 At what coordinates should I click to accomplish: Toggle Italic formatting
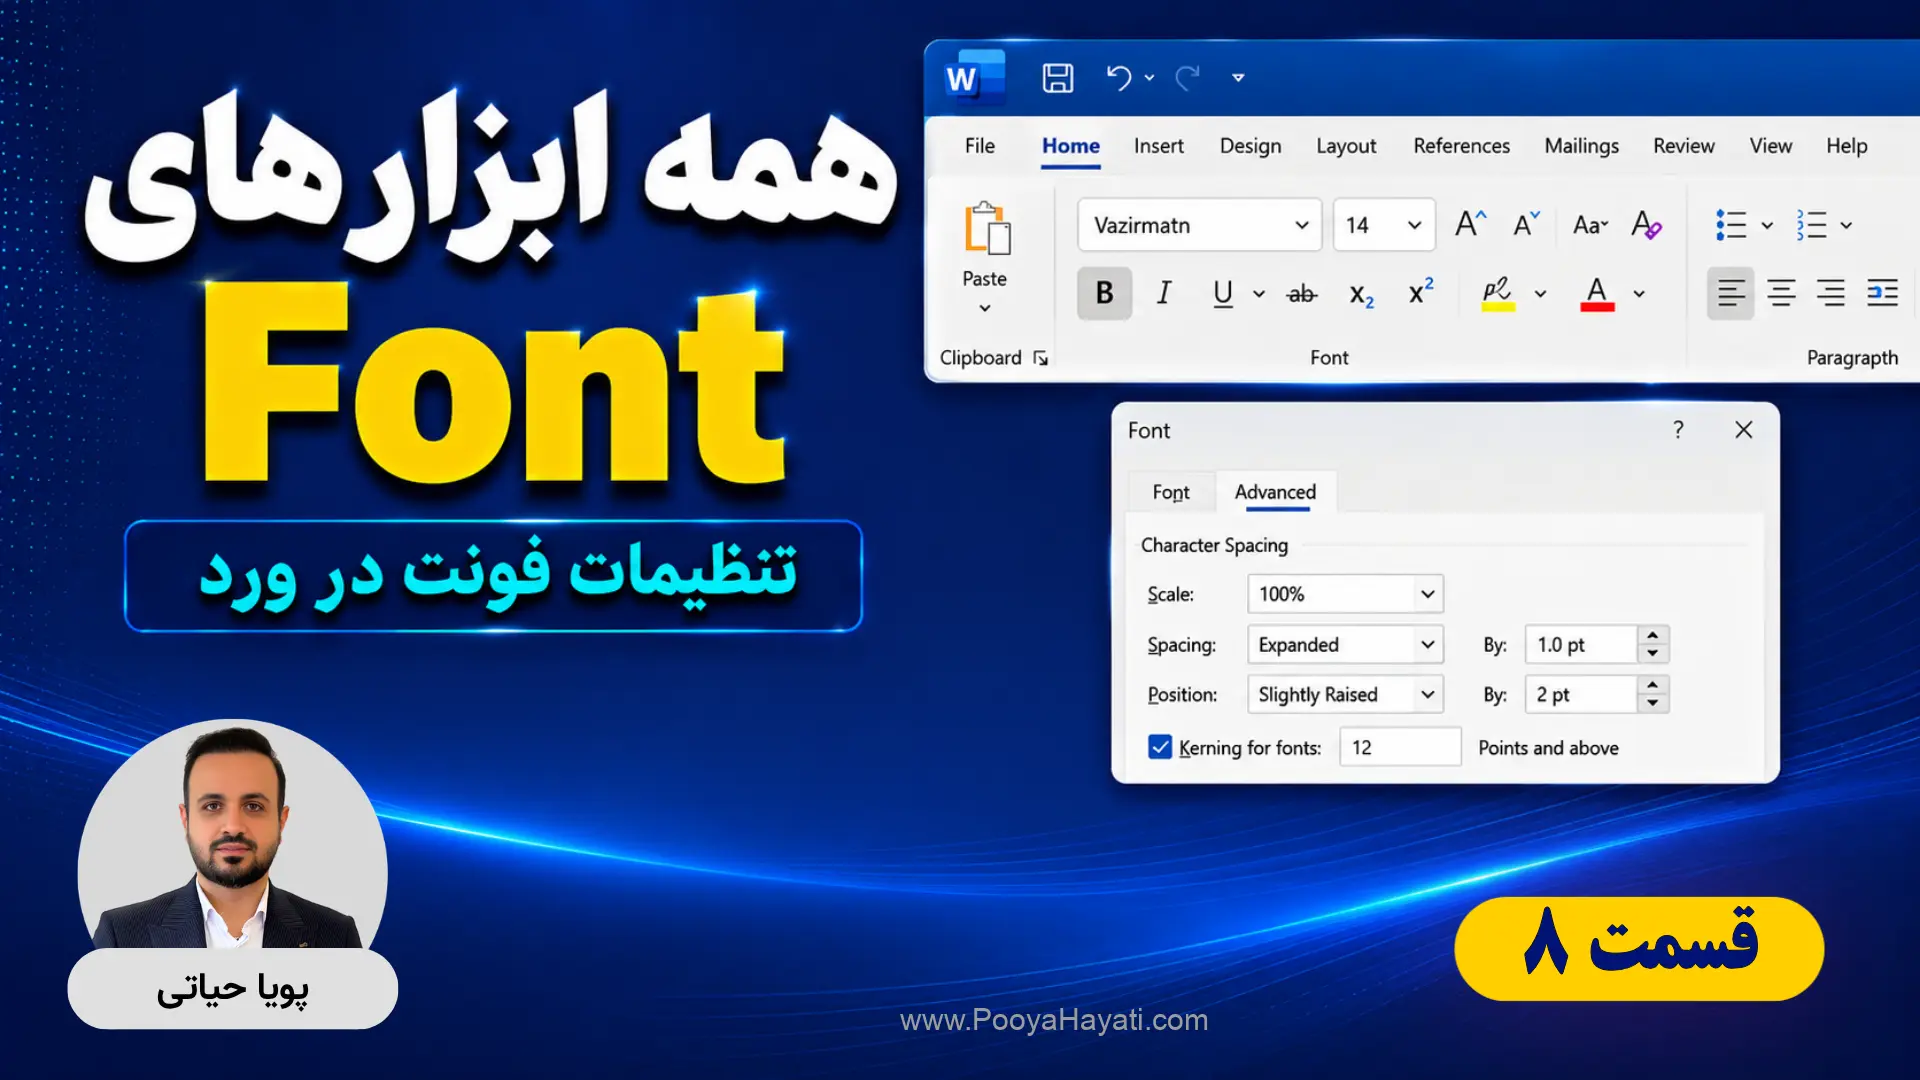1164,293
